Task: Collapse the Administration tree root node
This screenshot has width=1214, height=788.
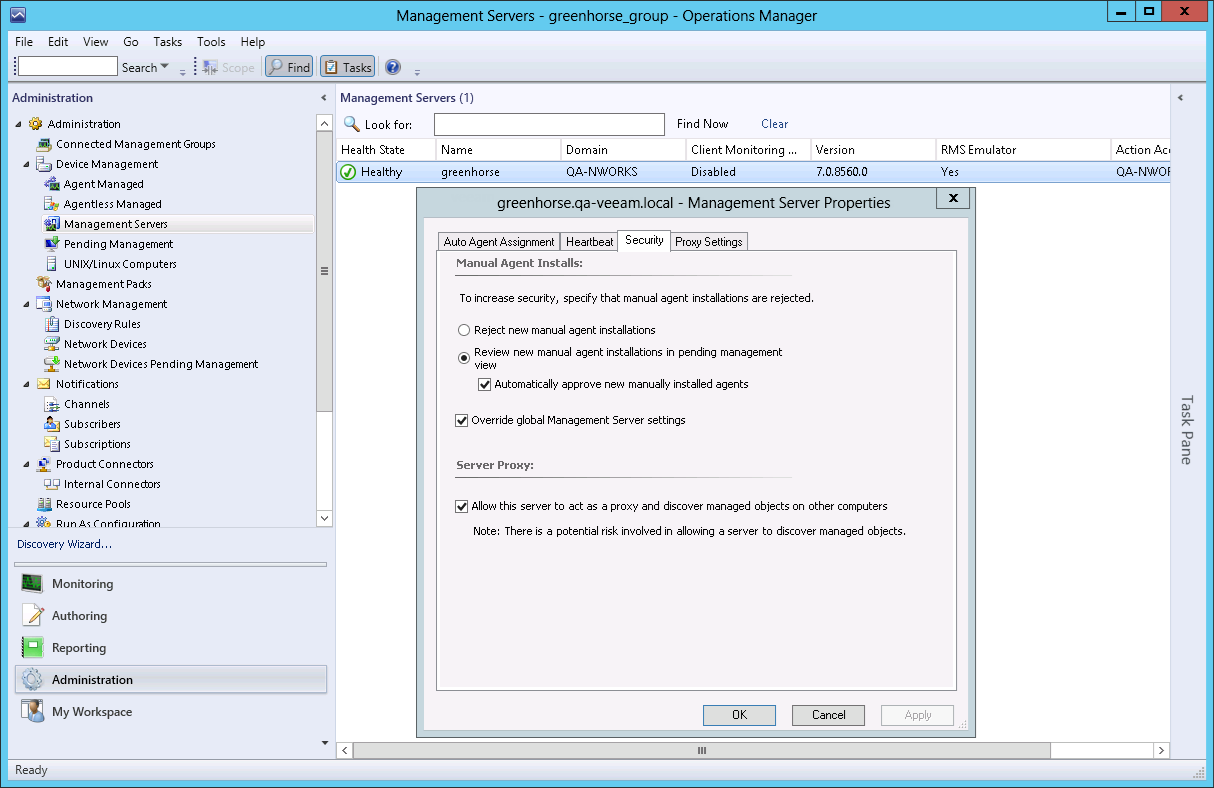Action: [x=18, y=124]
